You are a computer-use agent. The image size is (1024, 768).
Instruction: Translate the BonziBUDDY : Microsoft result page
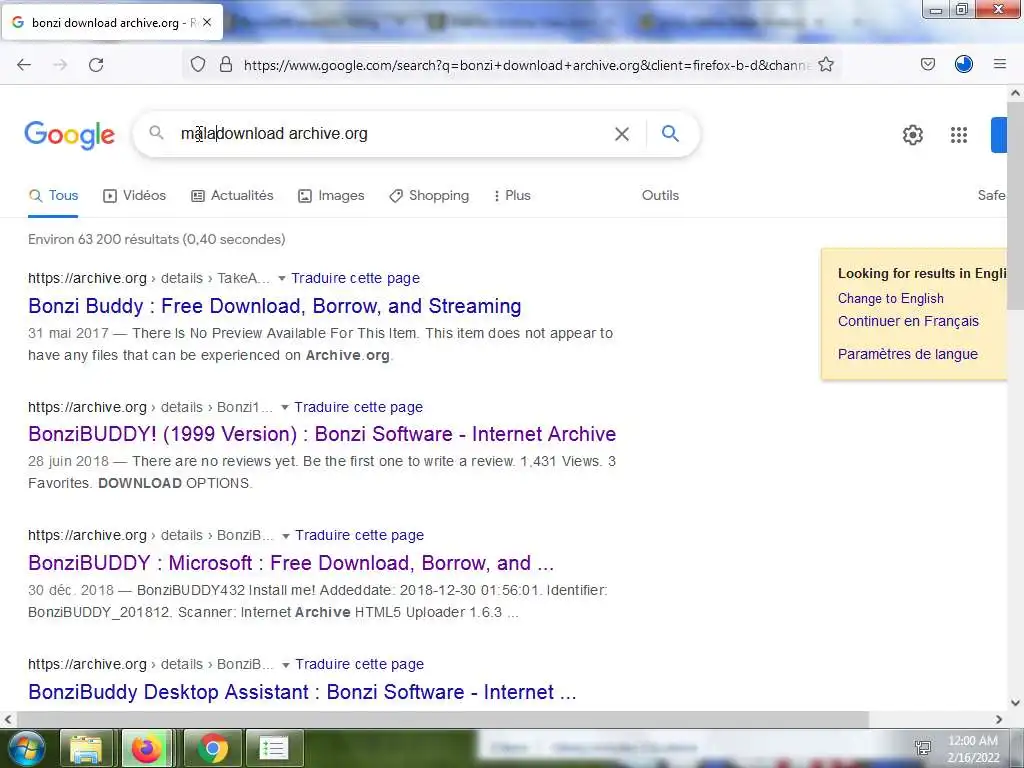359,536
